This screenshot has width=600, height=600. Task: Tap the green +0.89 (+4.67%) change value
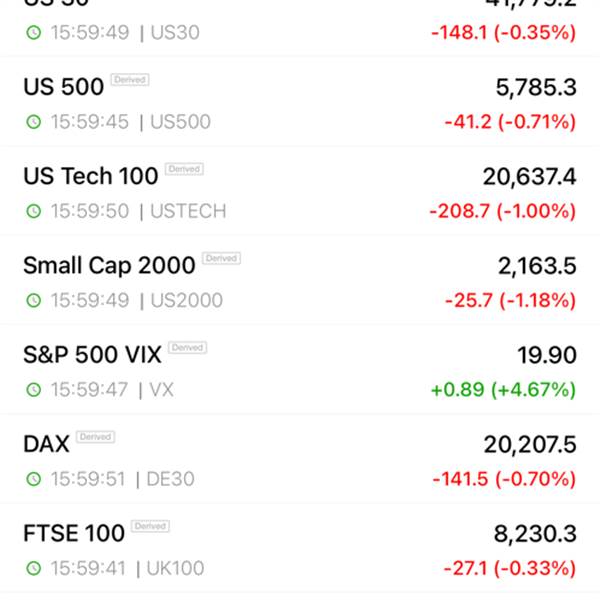503,390
